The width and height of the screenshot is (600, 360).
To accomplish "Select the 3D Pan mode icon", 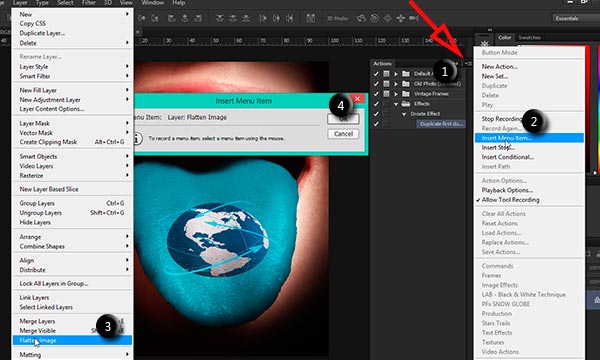I will [387, 18].
